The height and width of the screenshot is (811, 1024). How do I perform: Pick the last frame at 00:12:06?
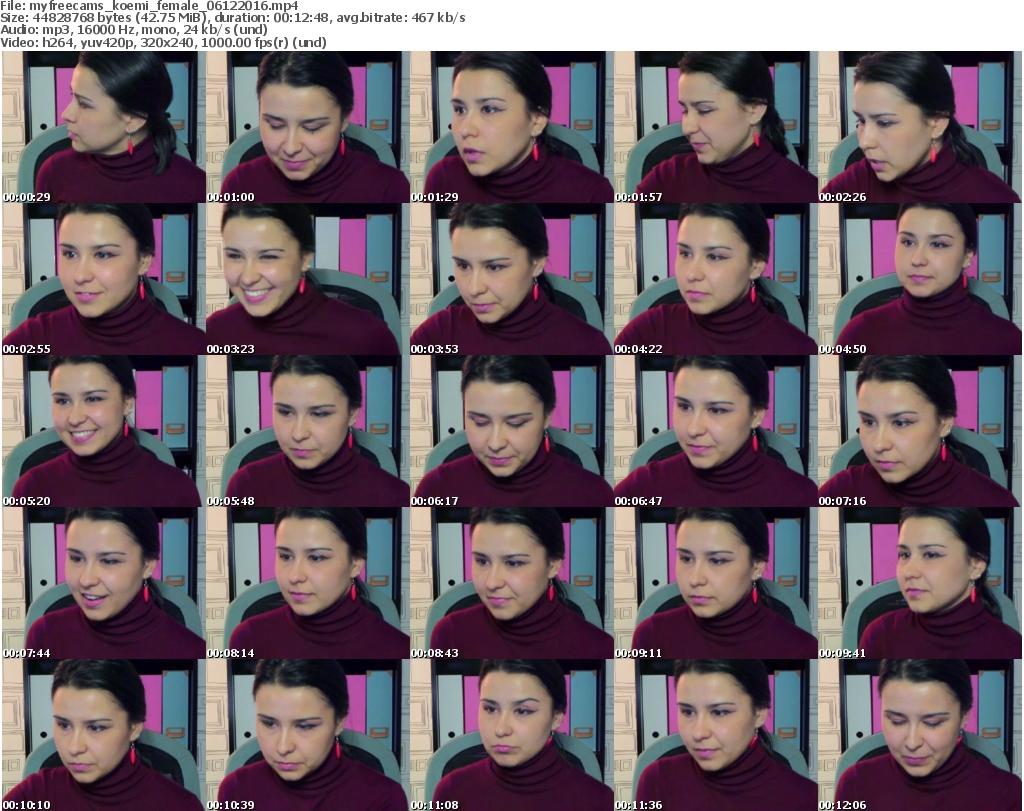coord(920,735)
